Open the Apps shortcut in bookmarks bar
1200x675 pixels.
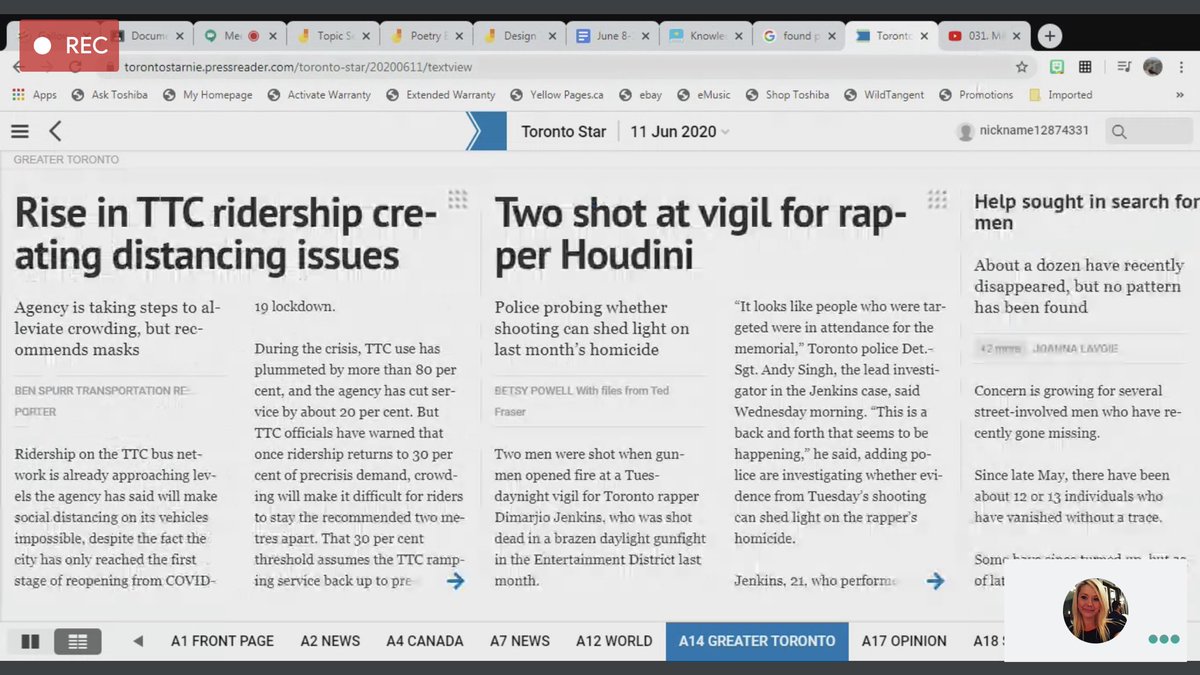point(34,95)
